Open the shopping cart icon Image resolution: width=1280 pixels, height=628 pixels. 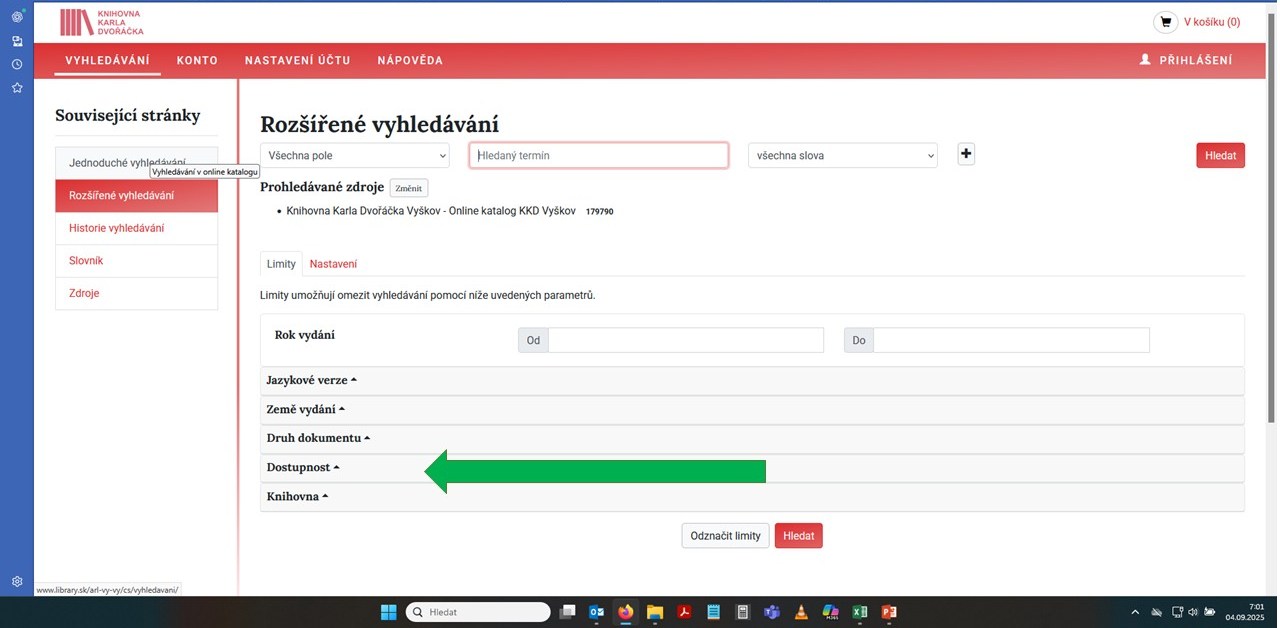pos(1165,22)
